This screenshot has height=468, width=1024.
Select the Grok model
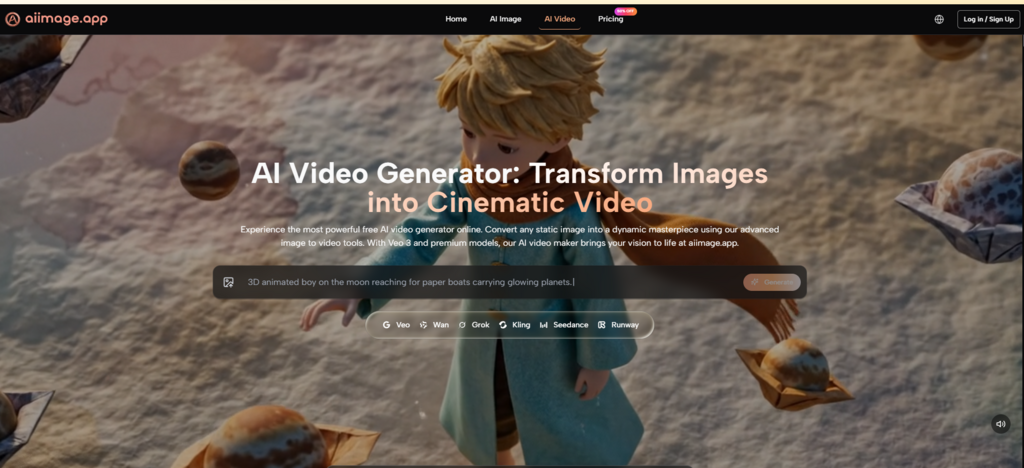pyautogui.click(x=474, y=324)
